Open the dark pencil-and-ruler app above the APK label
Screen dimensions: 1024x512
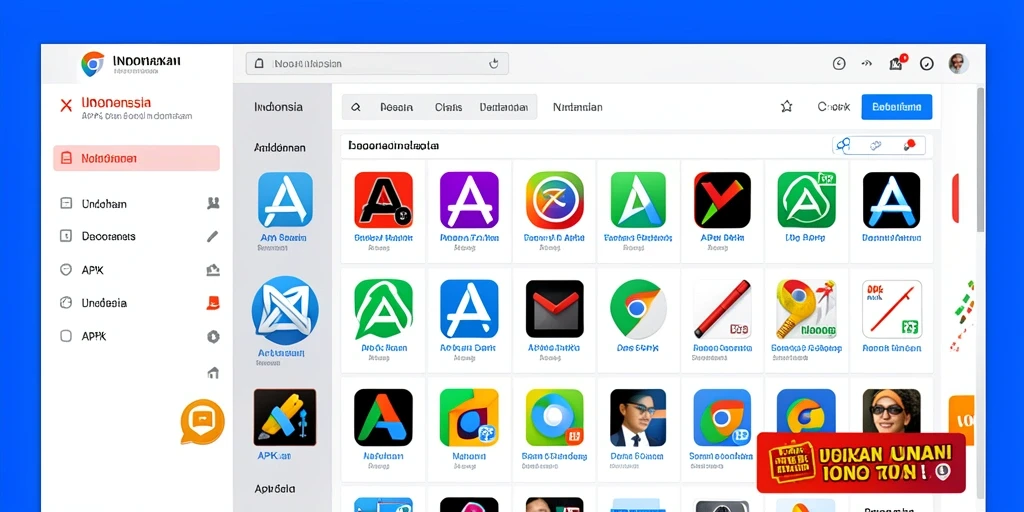click(x=285, y=418)
